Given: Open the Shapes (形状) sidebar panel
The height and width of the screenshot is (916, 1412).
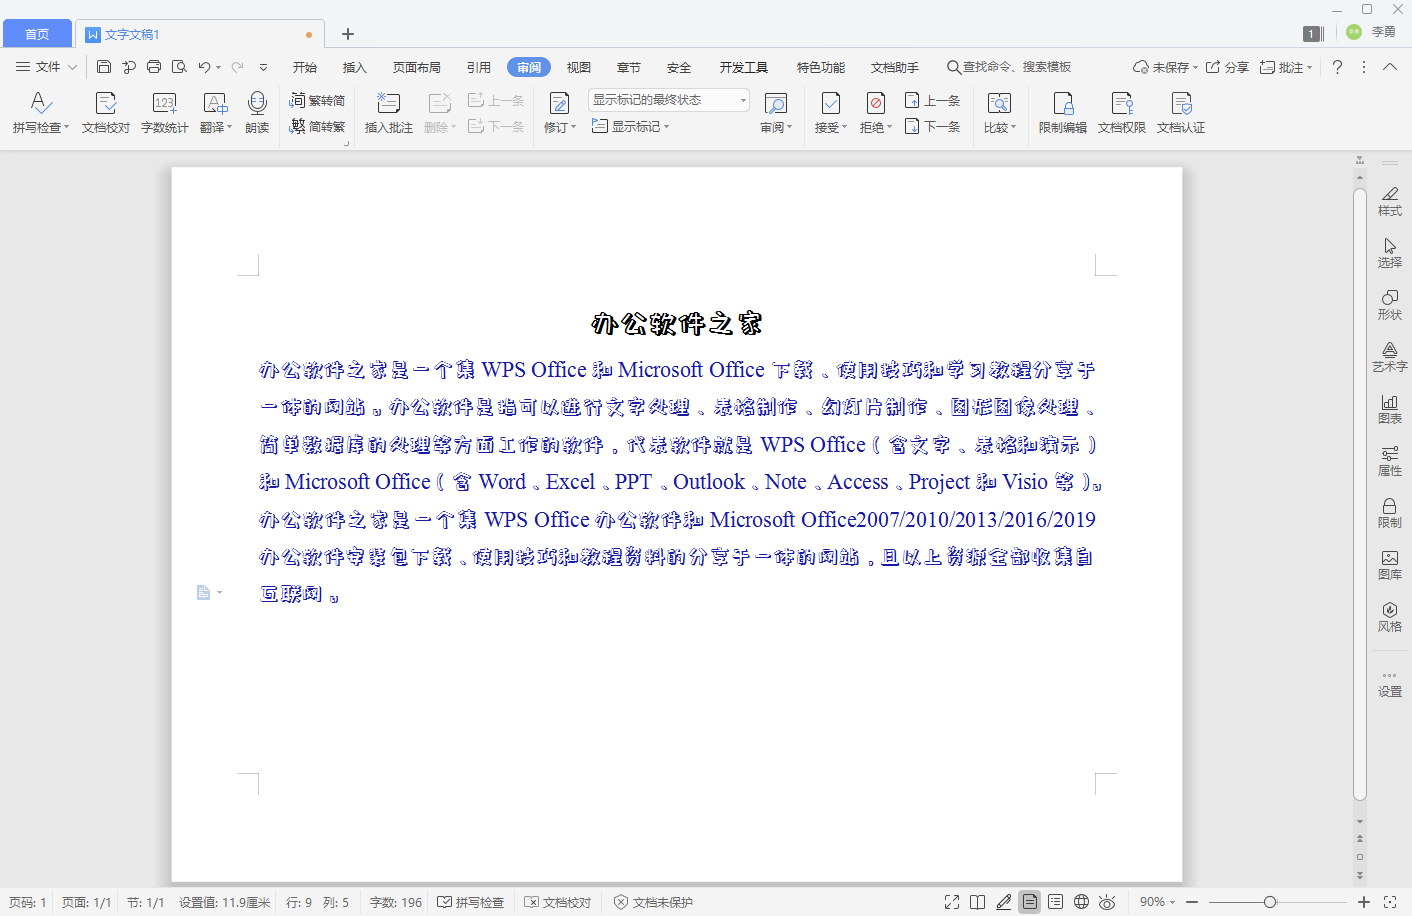Looking at the screenshot, I should click(x=1390, y=304).
